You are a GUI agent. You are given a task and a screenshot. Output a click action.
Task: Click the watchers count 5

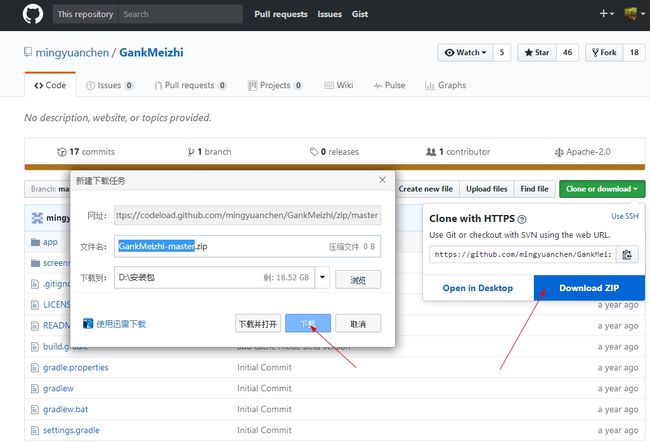tap(502, 53)
